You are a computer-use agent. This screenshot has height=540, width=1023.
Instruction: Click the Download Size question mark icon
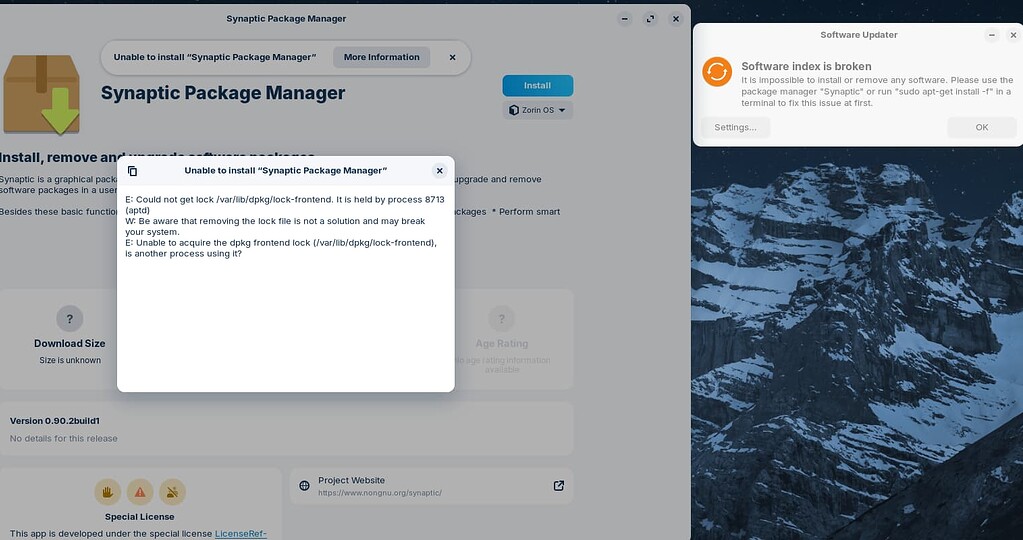[70, 319]
